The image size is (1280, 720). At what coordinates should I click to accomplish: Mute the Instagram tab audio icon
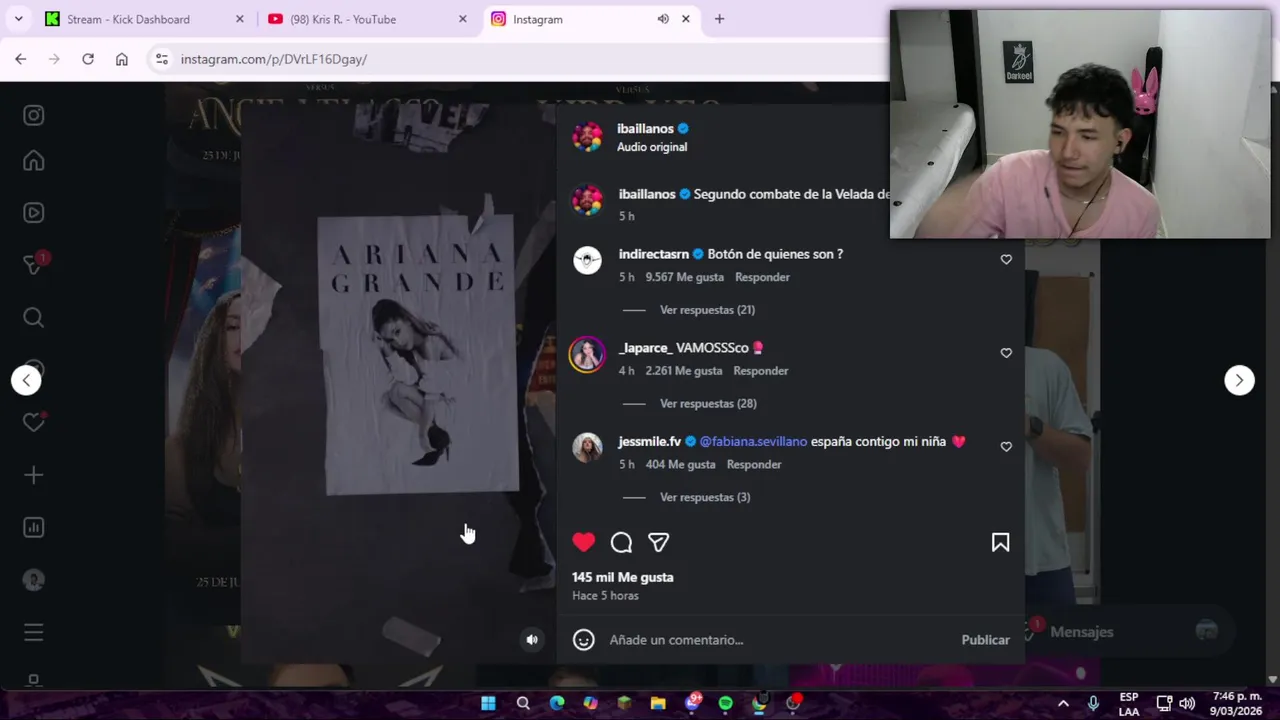click(x=663, y=19)
